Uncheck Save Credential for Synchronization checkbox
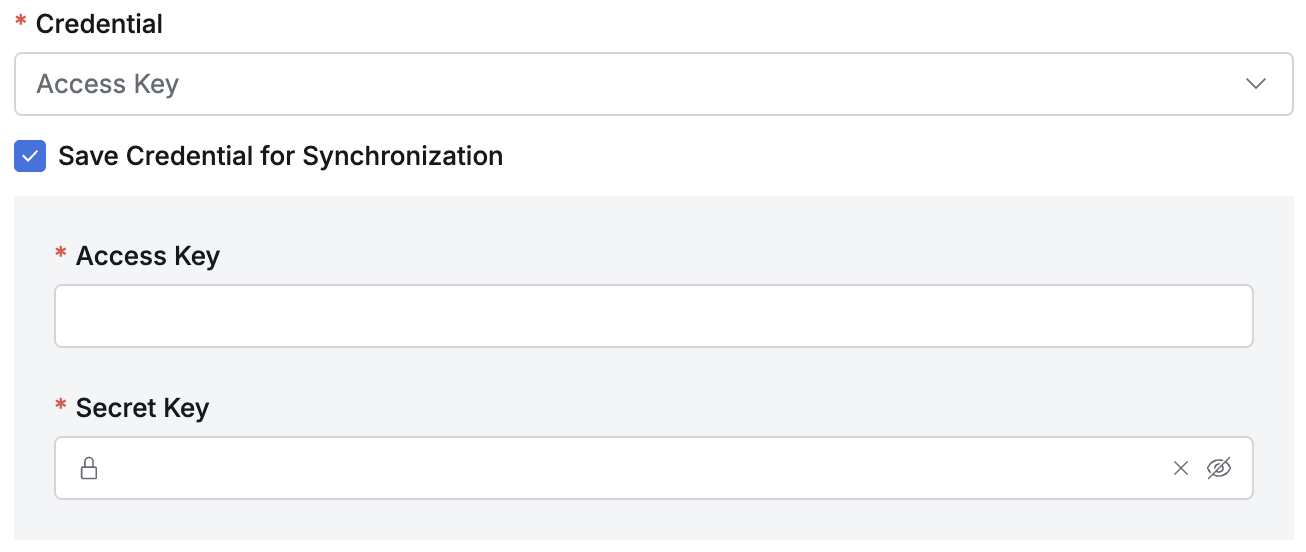Viewport: 1306px width, 552px height. (30, 156)
